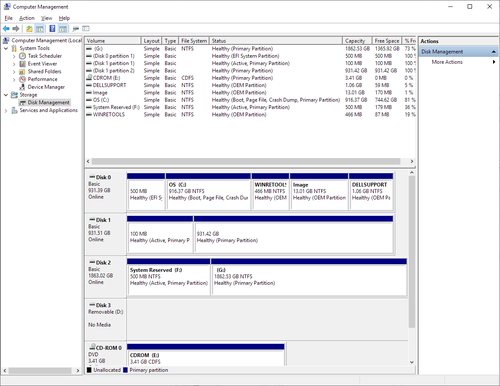Image resolution: width=500 pixels, height=386 pixels.
Task: Open the Help toolbar icon
Action: coord(52,29)
